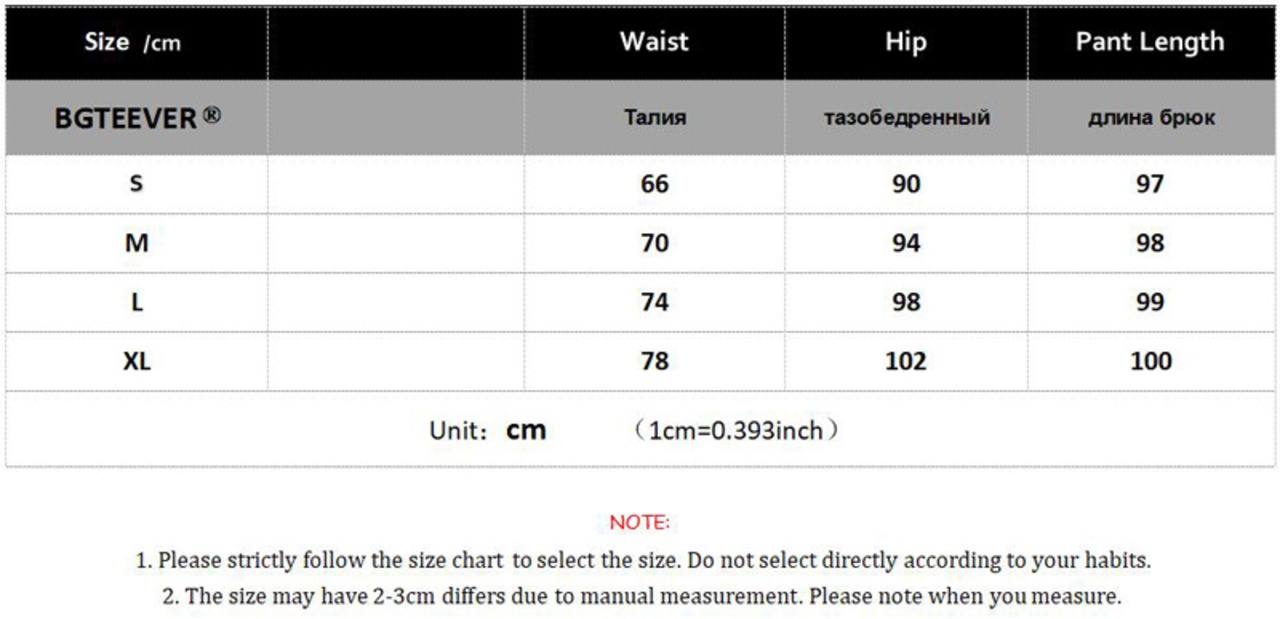The image size is (1280, 619).
Task: Click the 1cm=0.393inch conversion text
Action: [736, 431]
